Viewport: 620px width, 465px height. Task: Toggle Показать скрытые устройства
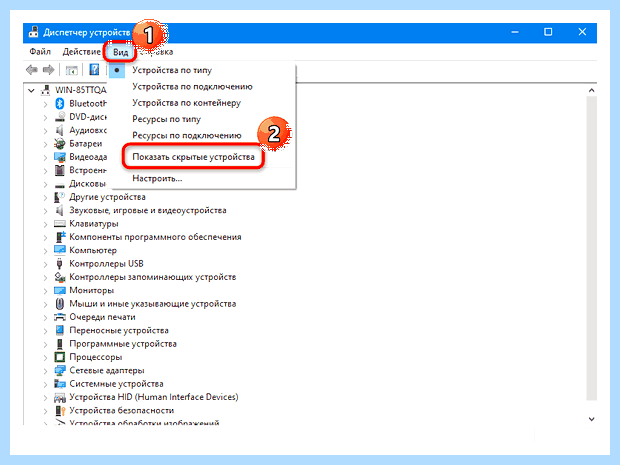193,157
